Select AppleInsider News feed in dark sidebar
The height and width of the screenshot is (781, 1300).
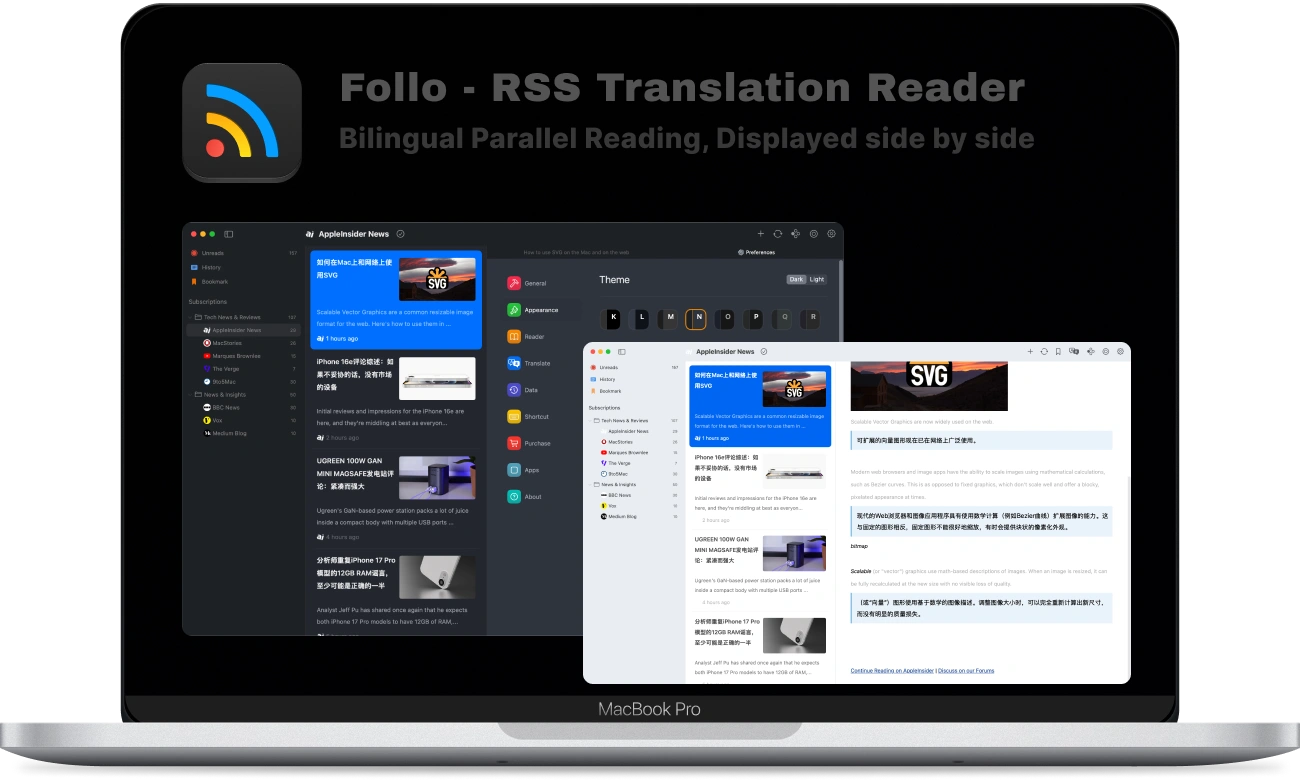243,330
